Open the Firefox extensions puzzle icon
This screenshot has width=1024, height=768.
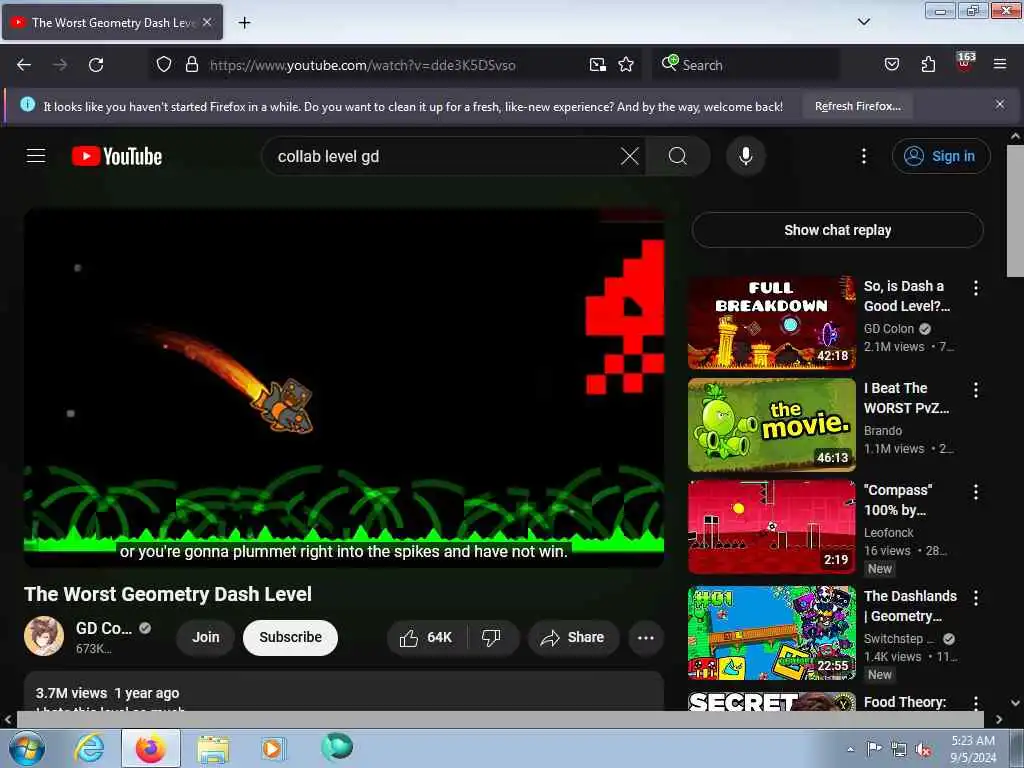click(928, 65)
